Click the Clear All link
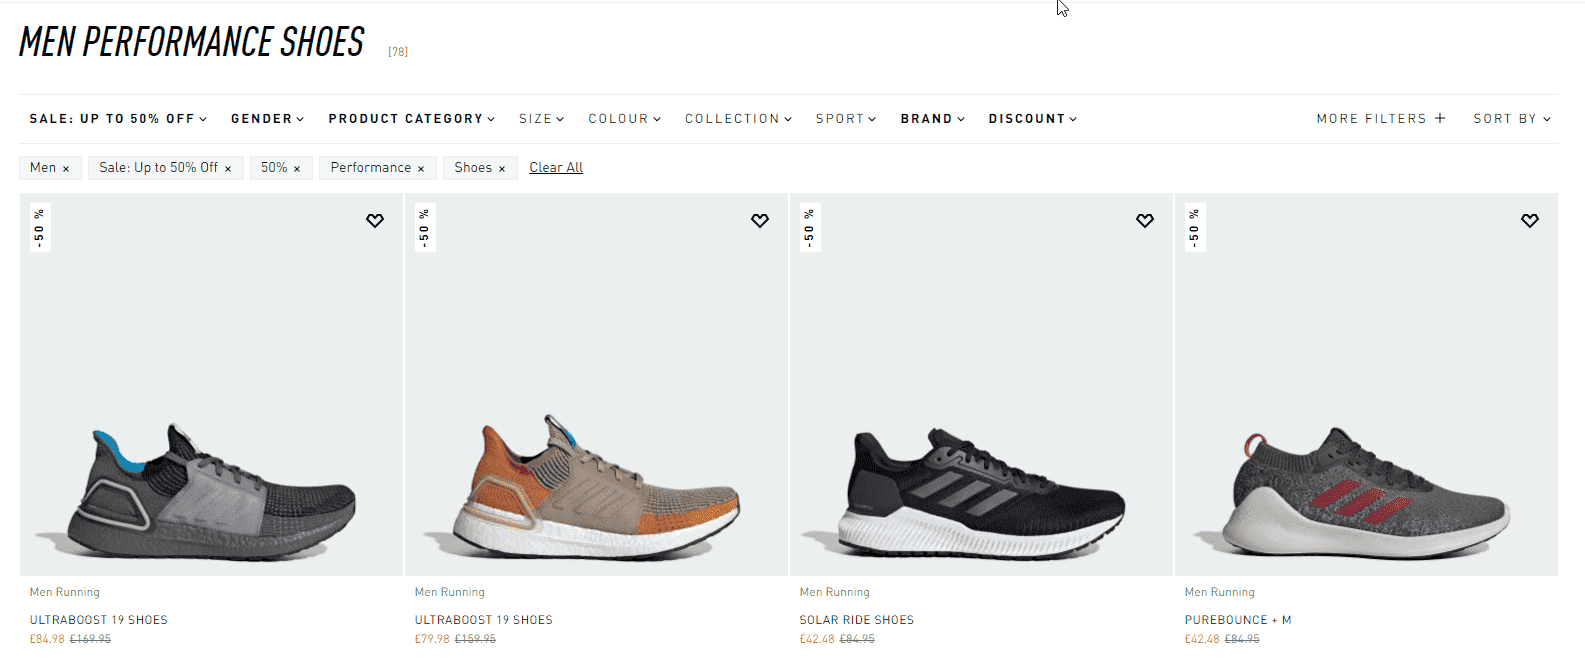 pos(556,168)
